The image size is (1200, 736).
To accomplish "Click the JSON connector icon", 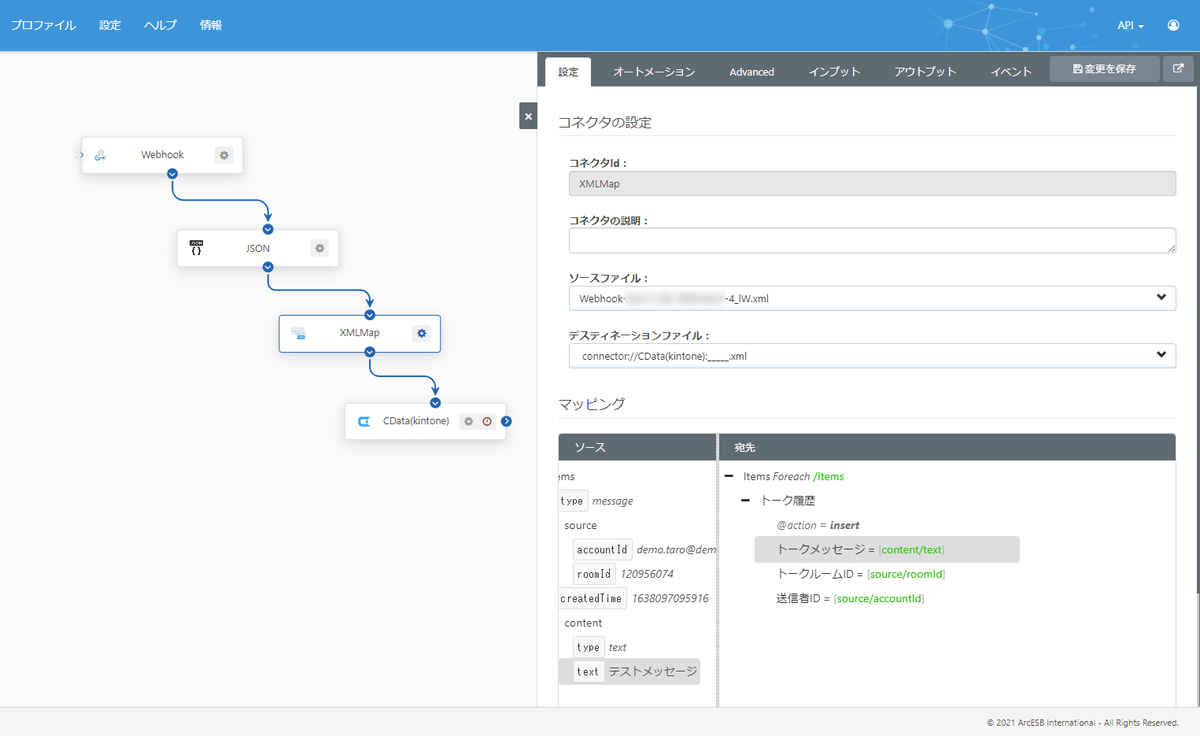I will pos(196,248).
